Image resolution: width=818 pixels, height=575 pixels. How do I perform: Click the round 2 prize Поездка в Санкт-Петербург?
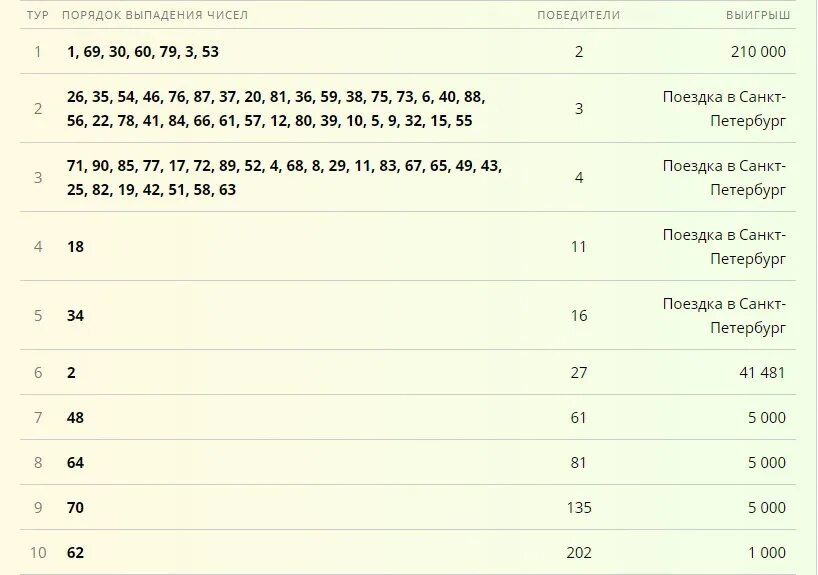pyautogui.click(x=724, y=109)
